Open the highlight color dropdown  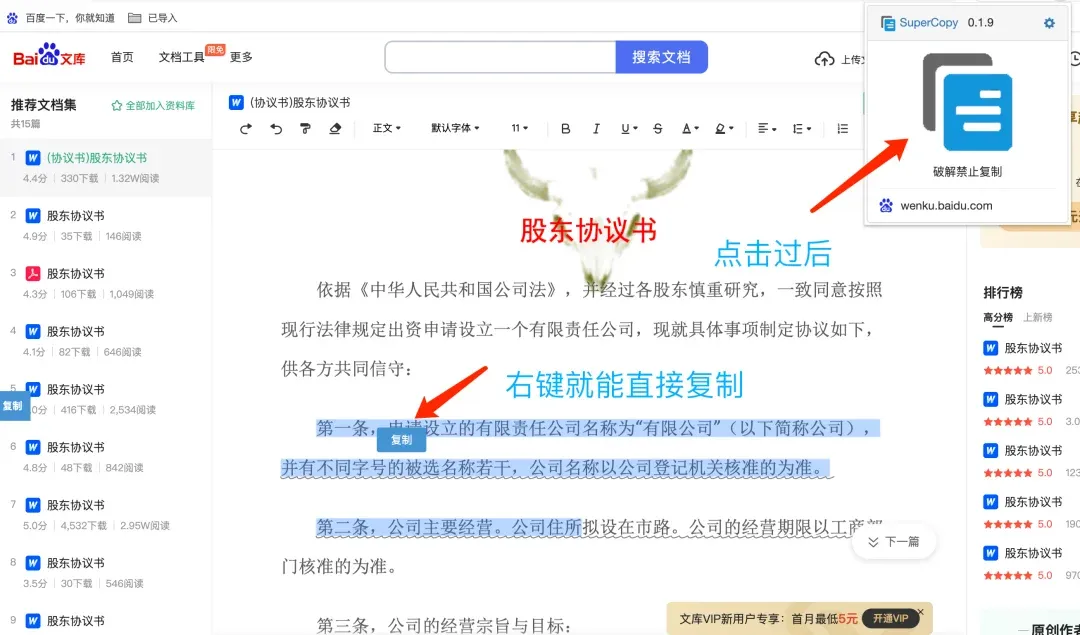click(x=723, y=129)
